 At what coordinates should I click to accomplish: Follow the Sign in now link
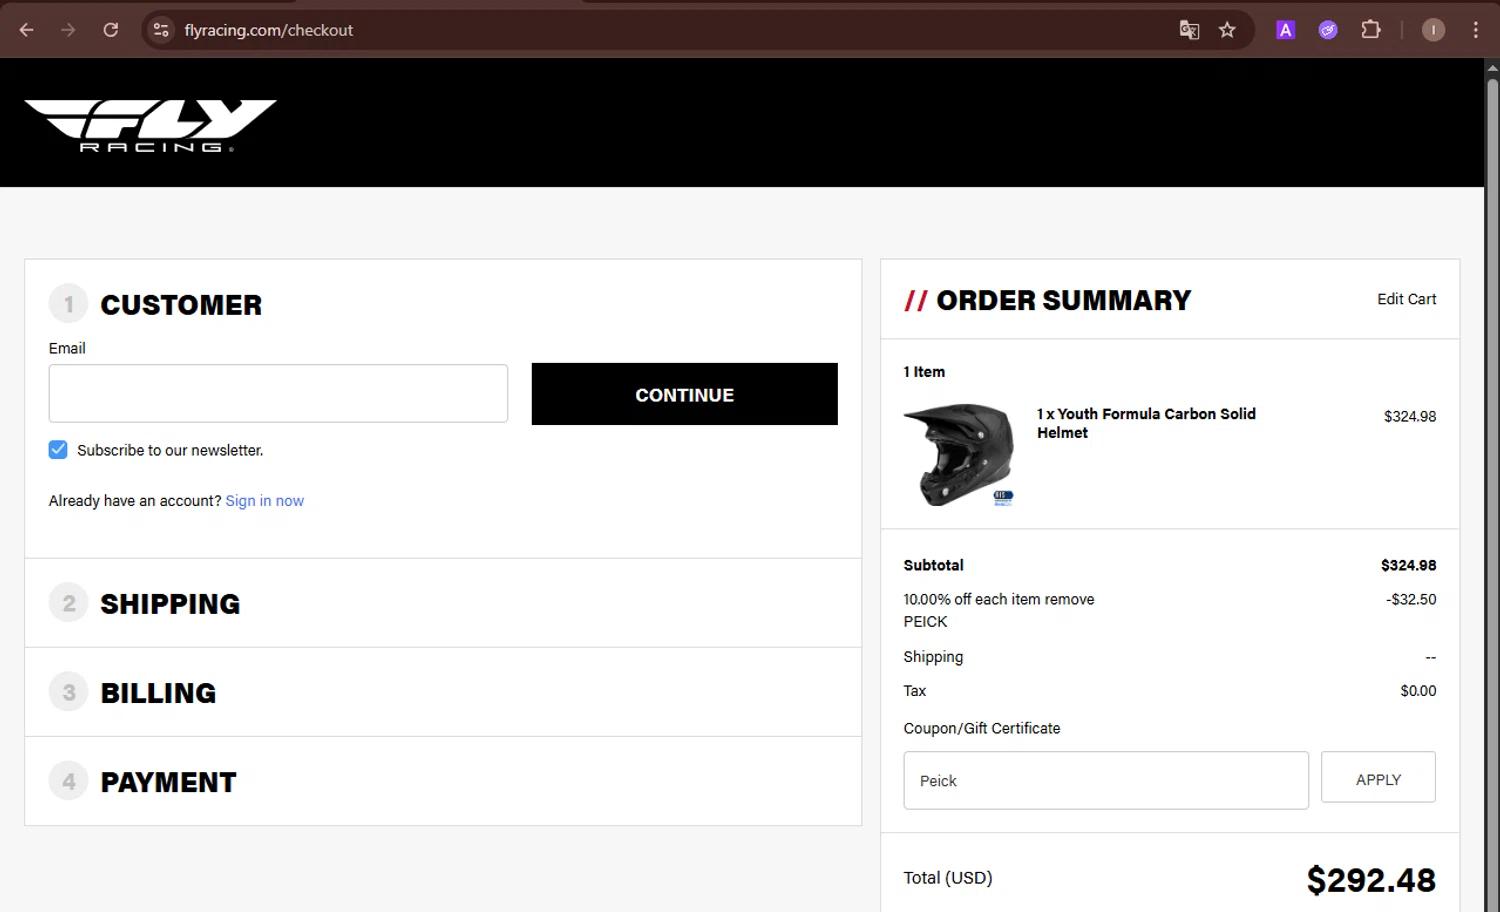pyautogui.click(x=264, y=501)
